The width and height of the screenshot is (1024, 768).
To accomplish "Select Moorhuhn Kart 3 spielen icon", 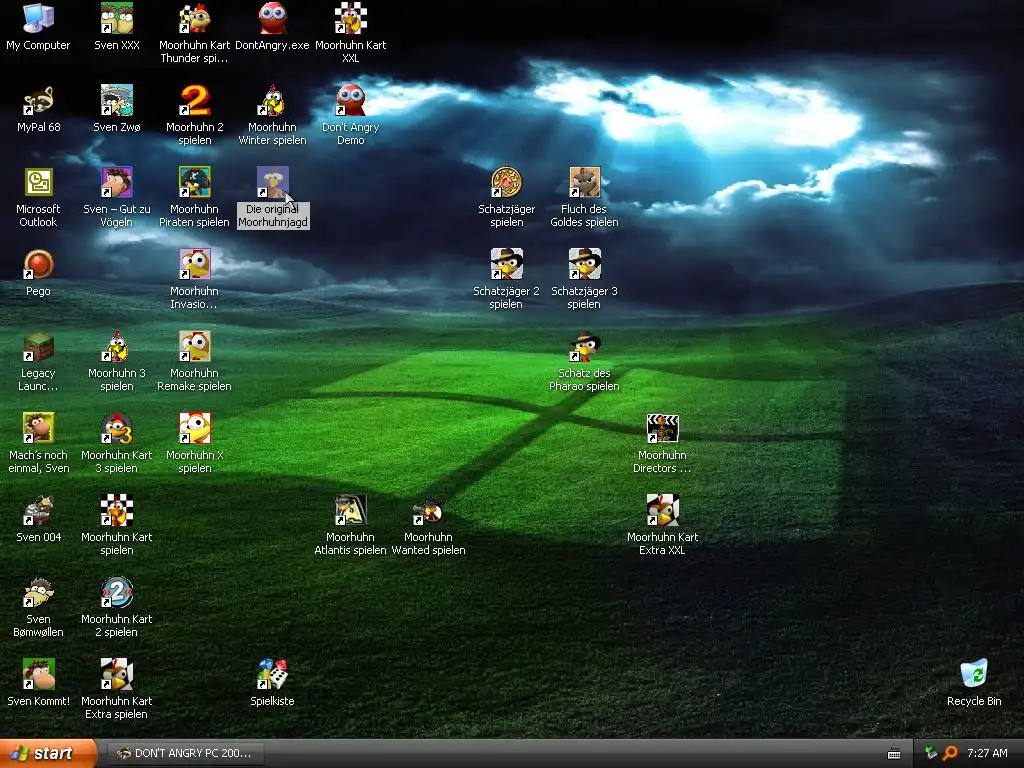I will click(x=116, y=428).
